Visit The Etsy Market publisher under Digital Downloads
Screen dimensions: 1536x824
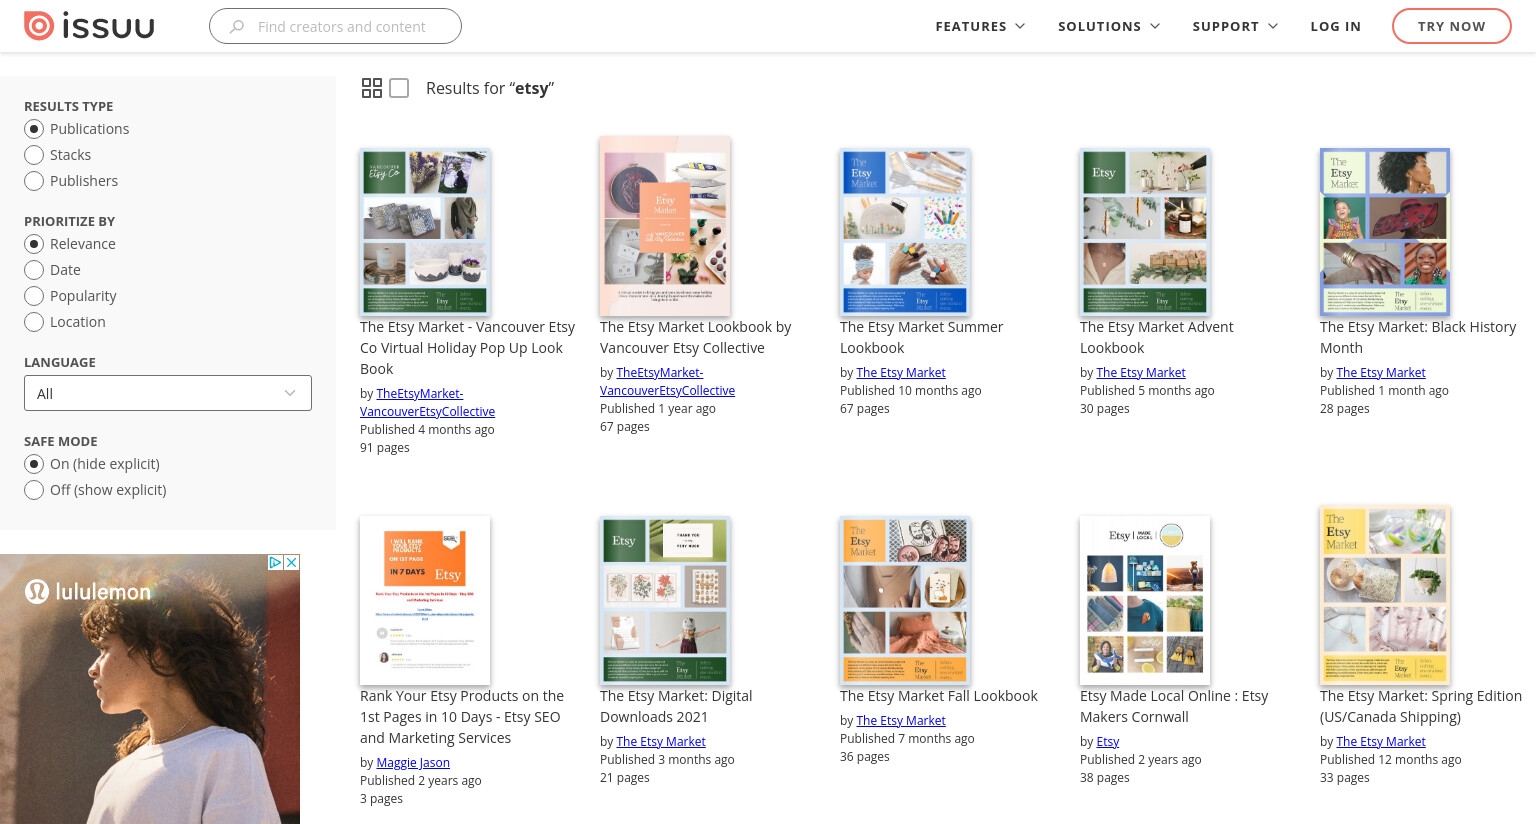[661, 742]
